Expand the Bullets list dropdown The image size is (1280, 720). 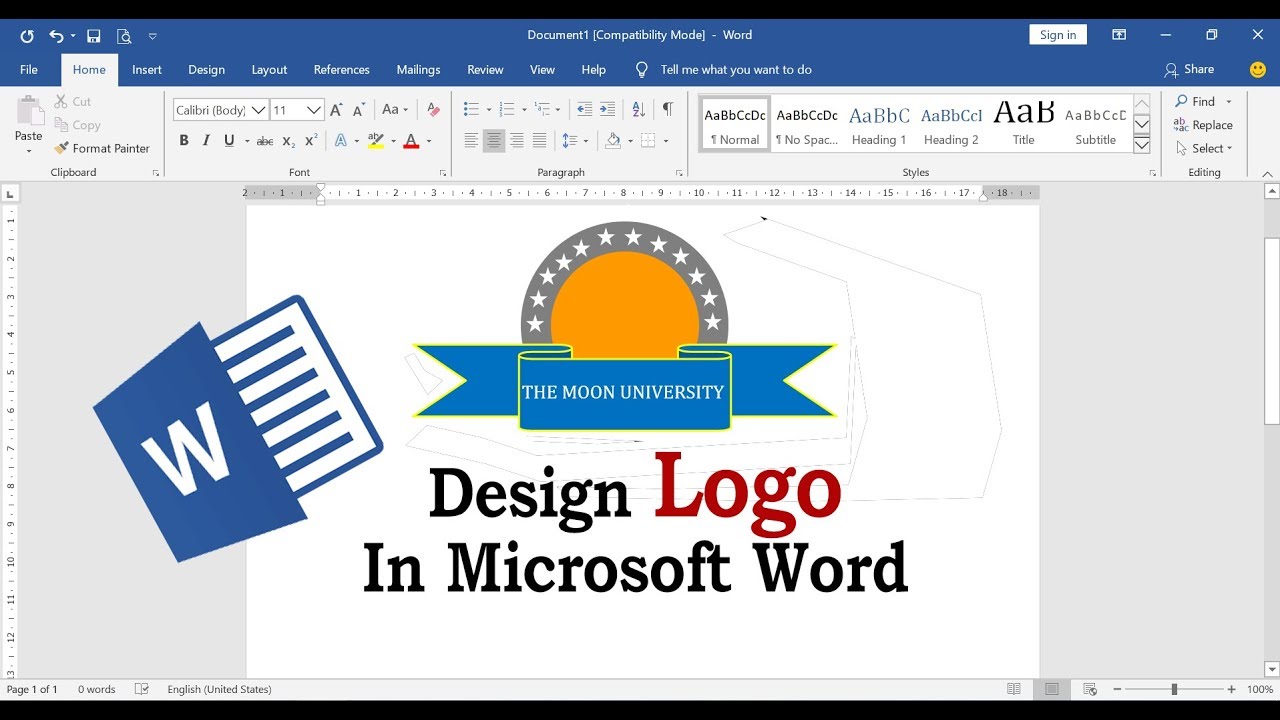tap(488, 110)
